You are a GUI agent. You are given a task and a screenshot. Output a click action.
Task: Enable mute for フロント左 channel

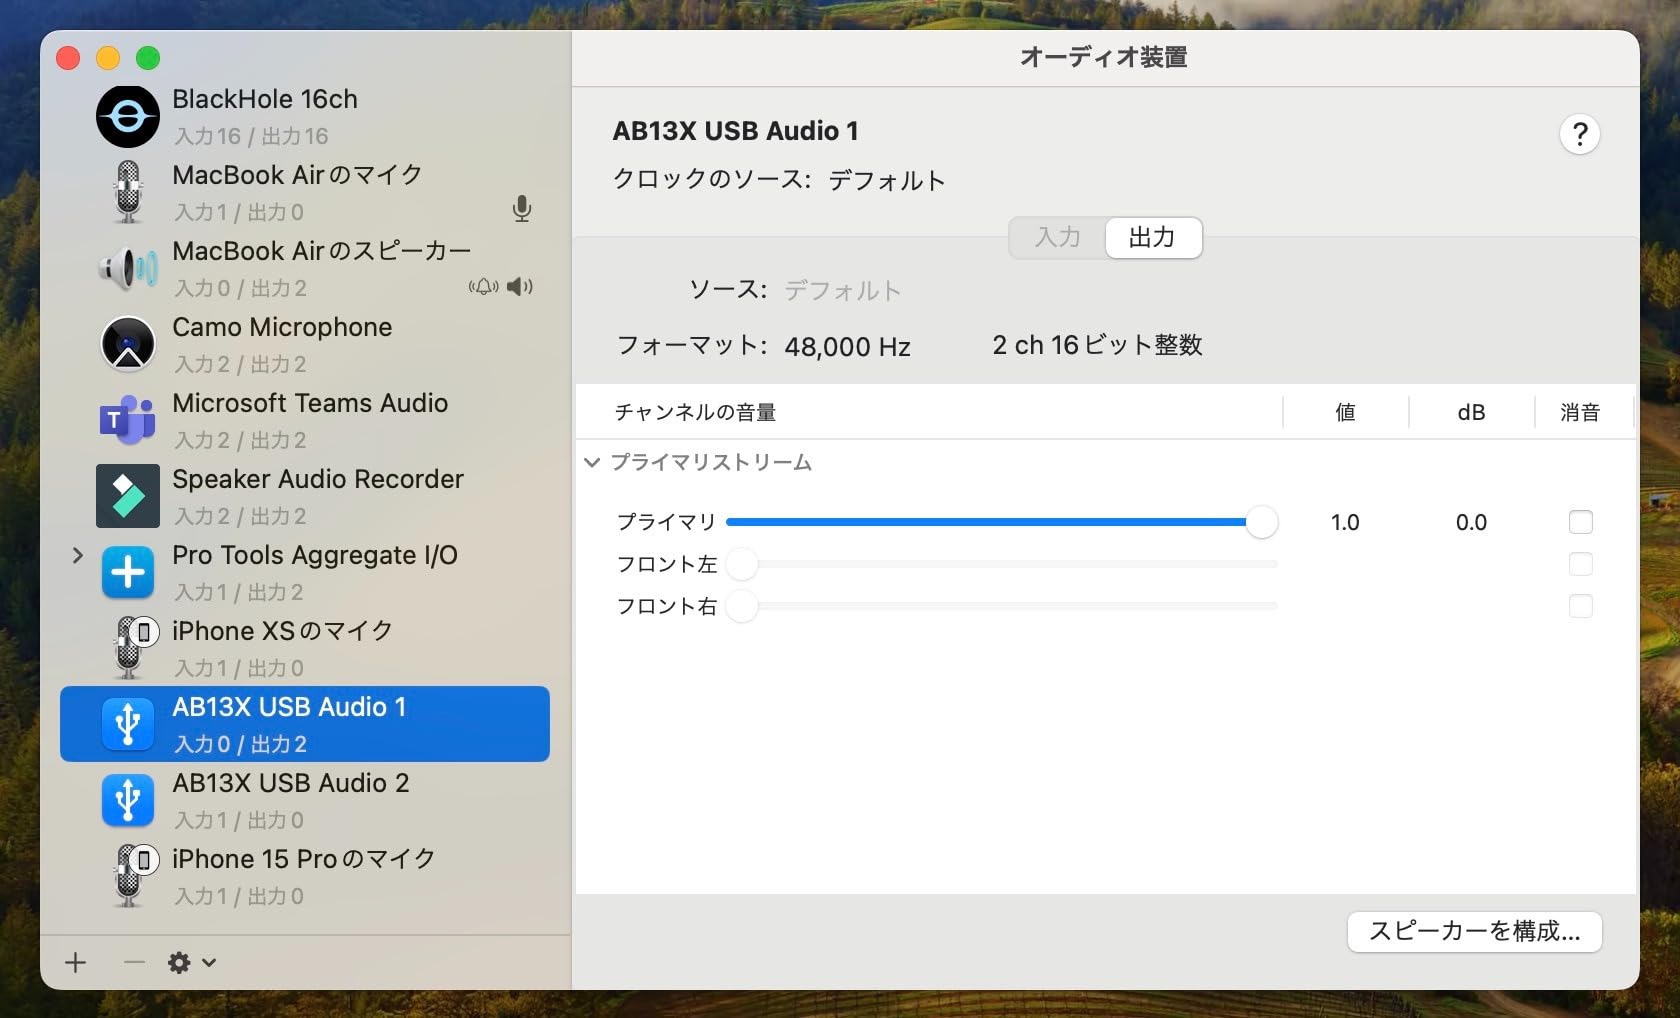[x=1581, y=564]
